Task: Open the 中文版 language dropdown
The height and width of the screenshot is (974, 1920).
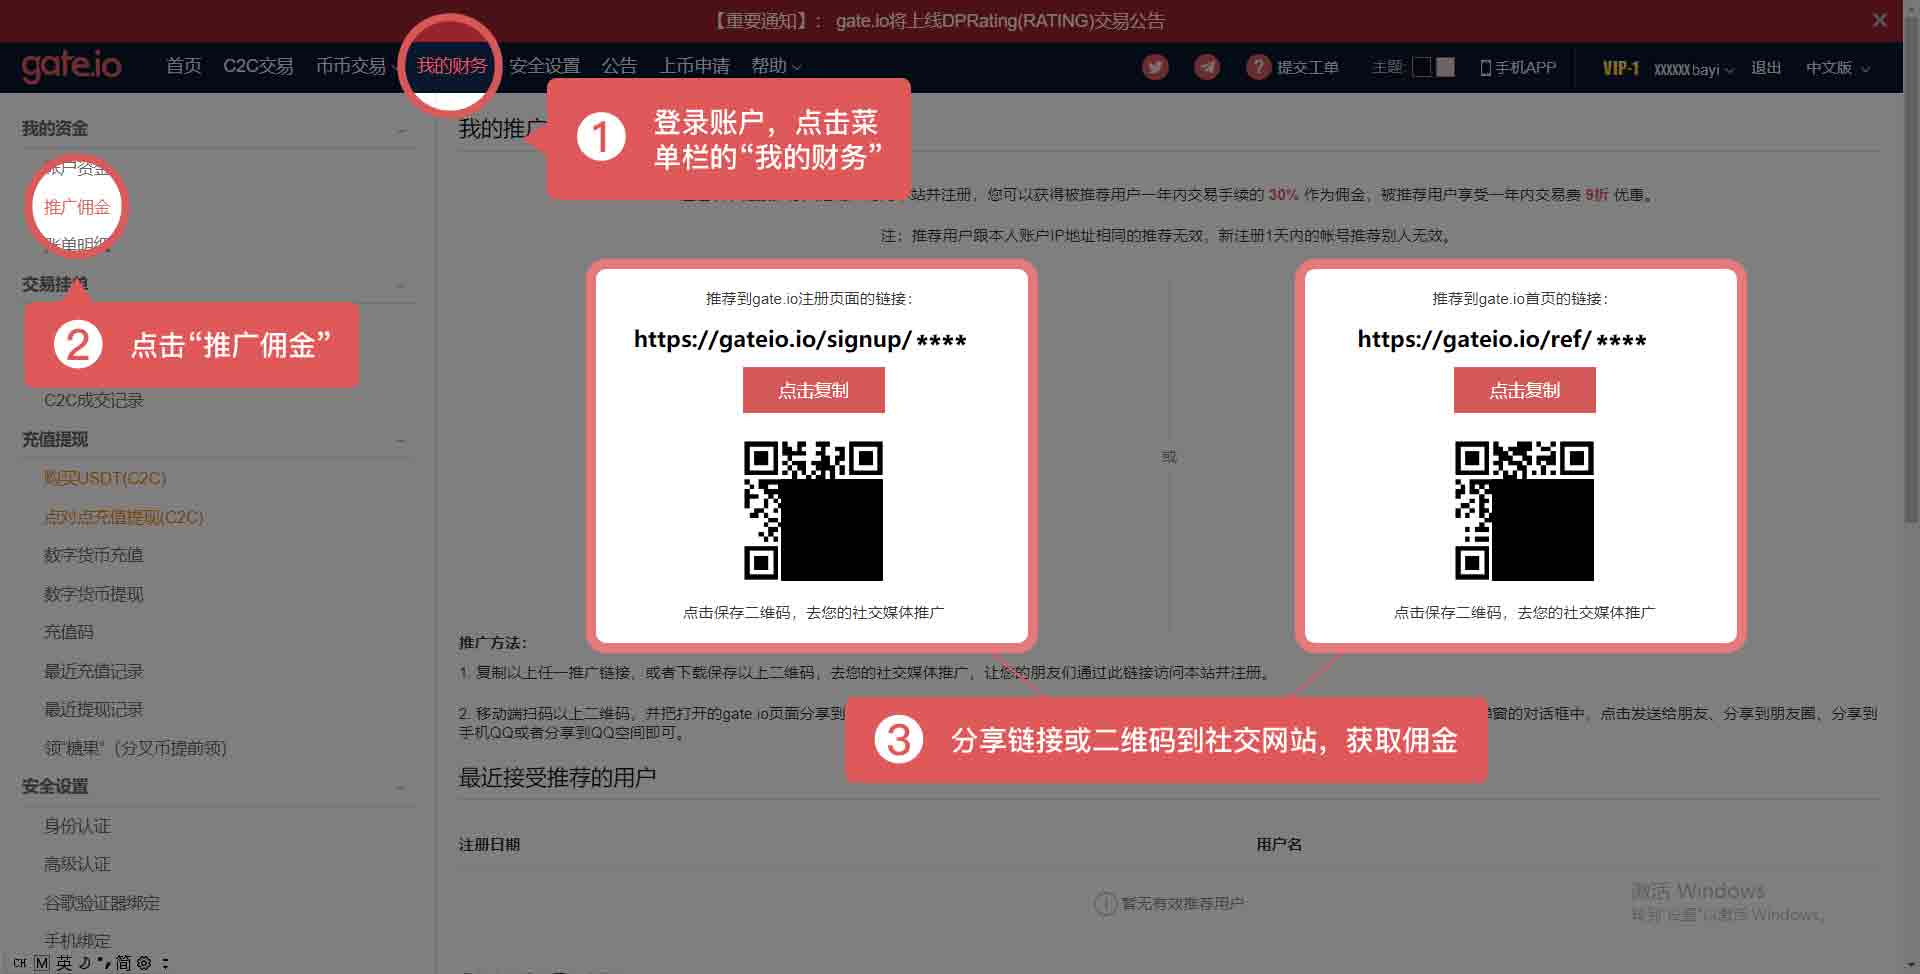Action: pos(1838,68)
